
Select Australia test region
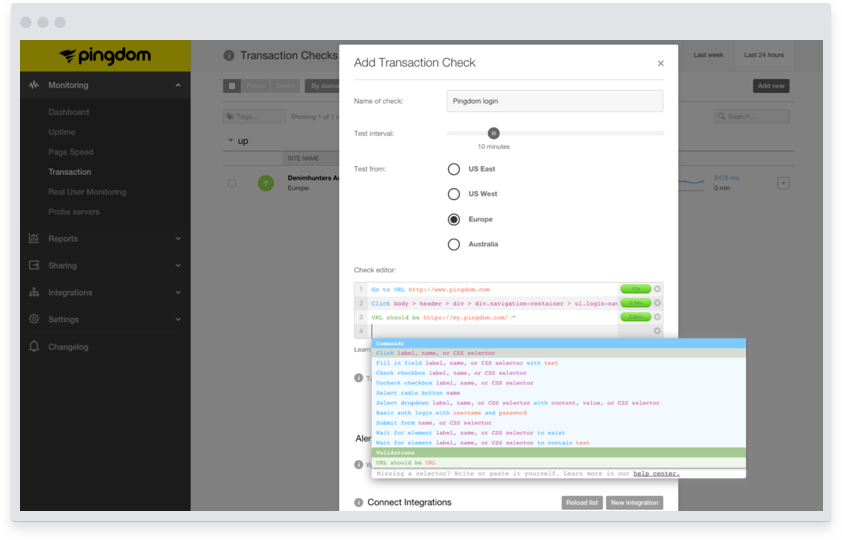point(454,244)
